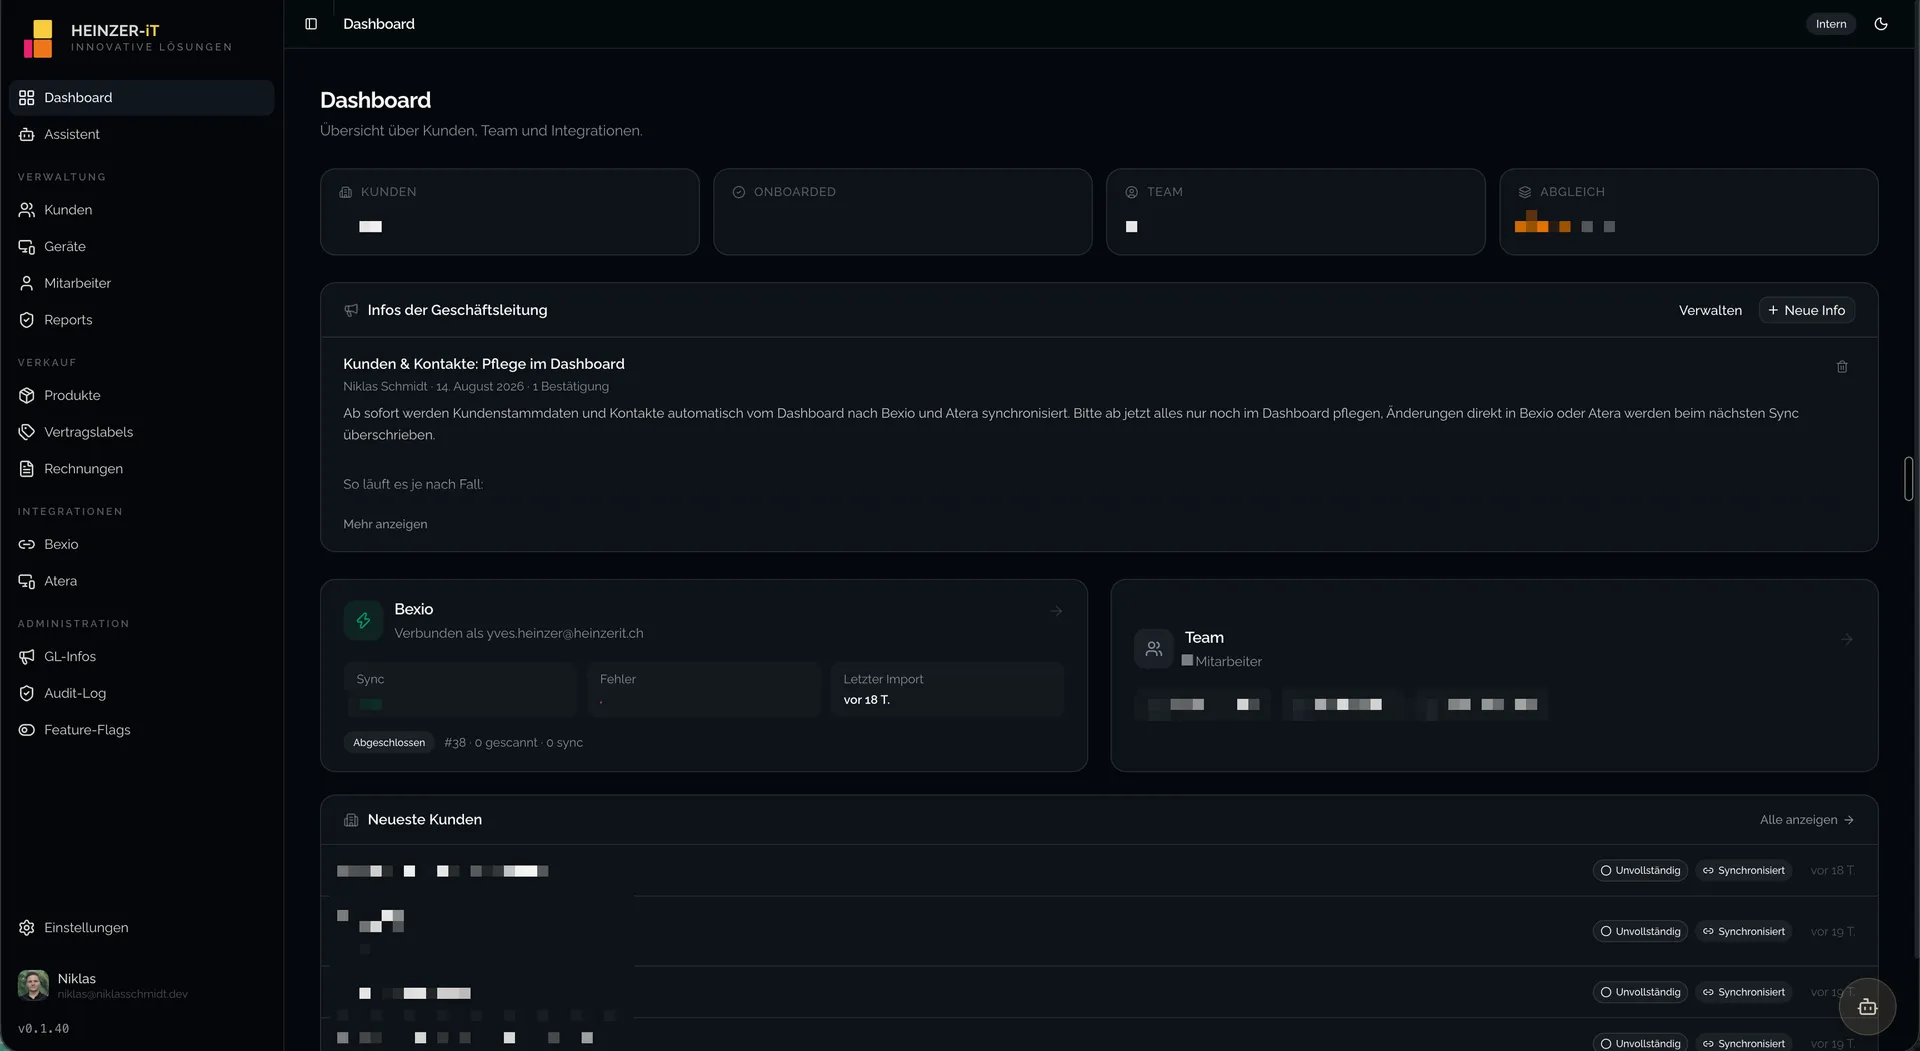Click the page scrollbar thumb
1920x1051 pixels.
1908,479
